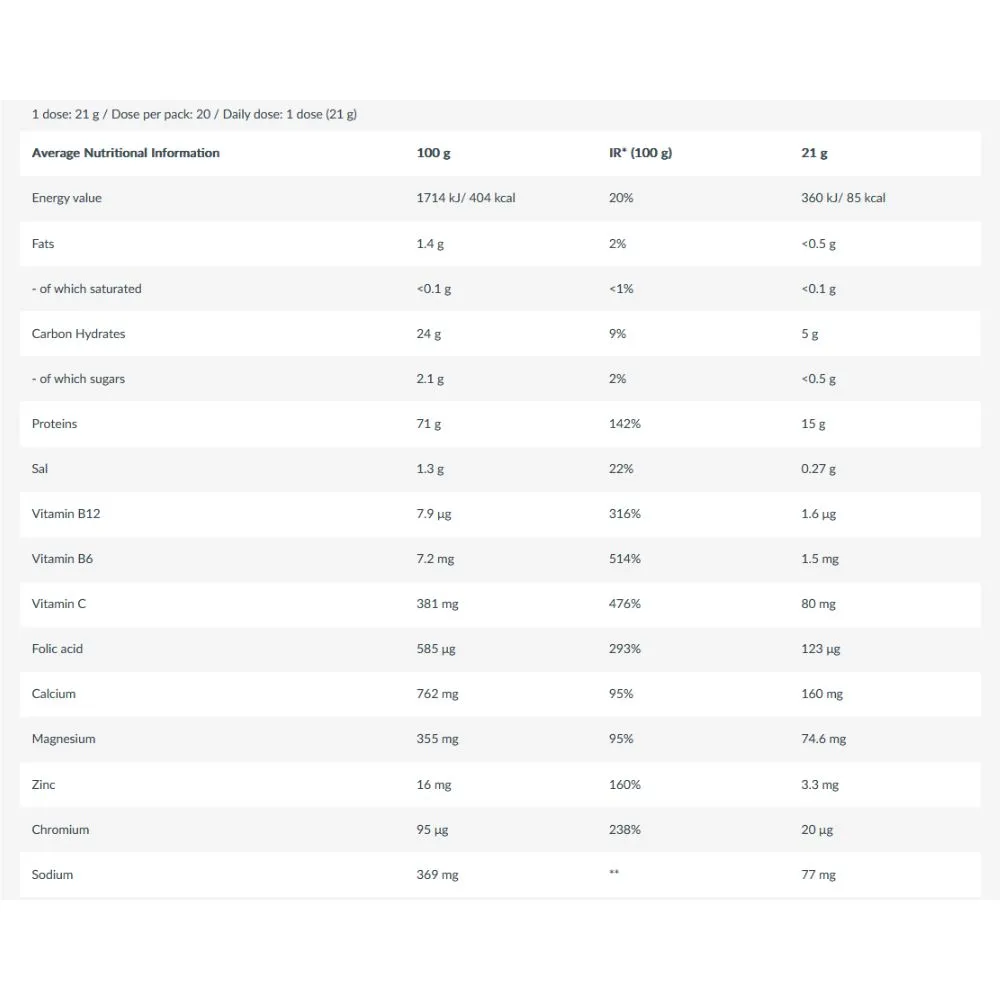Select the '1 dose: 21 g' dosage line

(194, 114)
